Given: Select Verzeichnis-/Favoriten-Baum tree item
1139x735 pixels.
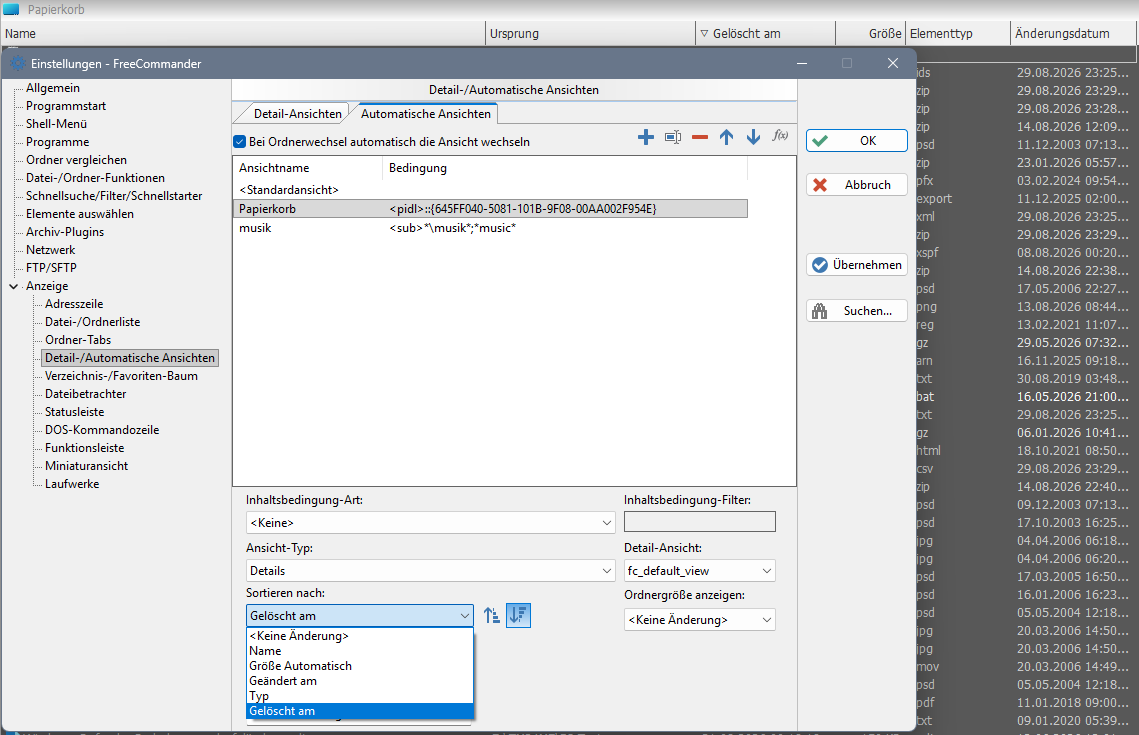Looking at the screenshot, I should pos(121,376).
